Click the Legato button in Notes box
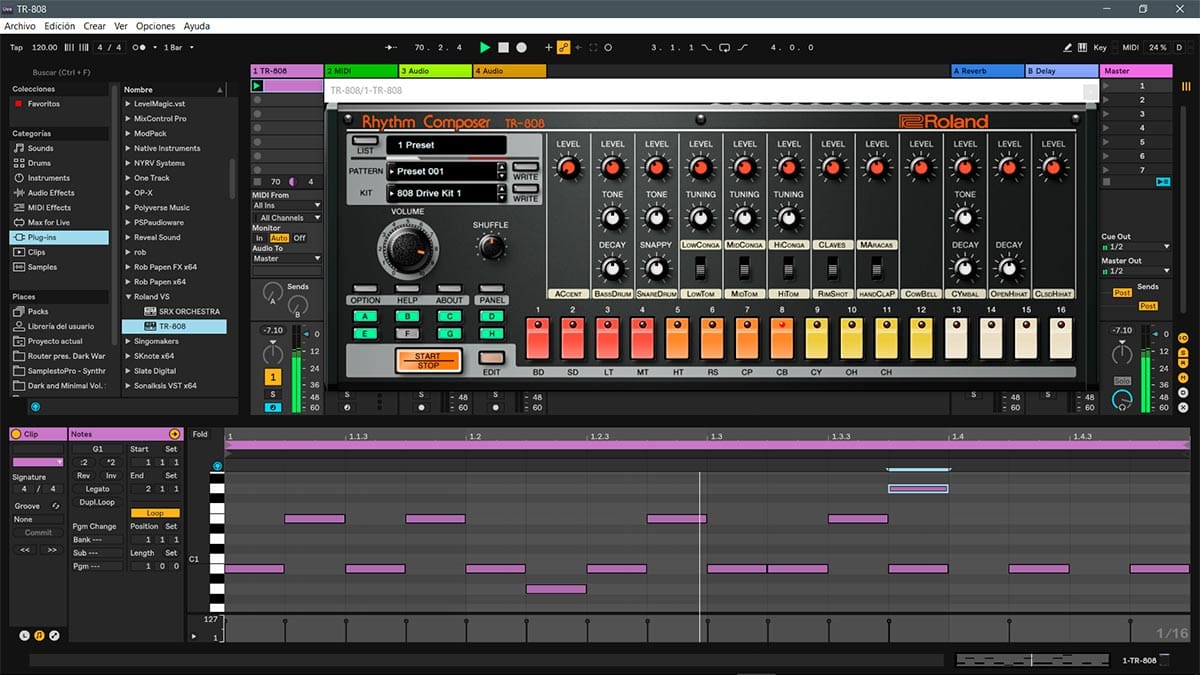The image size is (1200, 675). [97, 489]
